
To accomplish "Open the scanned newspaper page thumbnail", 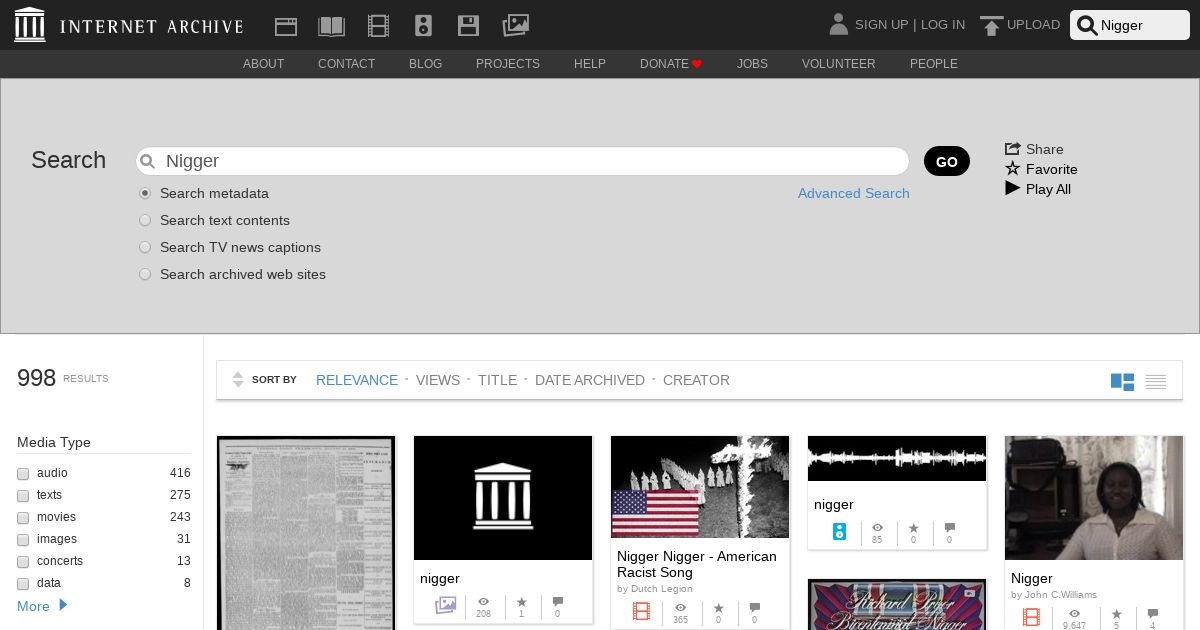I will point(306,533).
